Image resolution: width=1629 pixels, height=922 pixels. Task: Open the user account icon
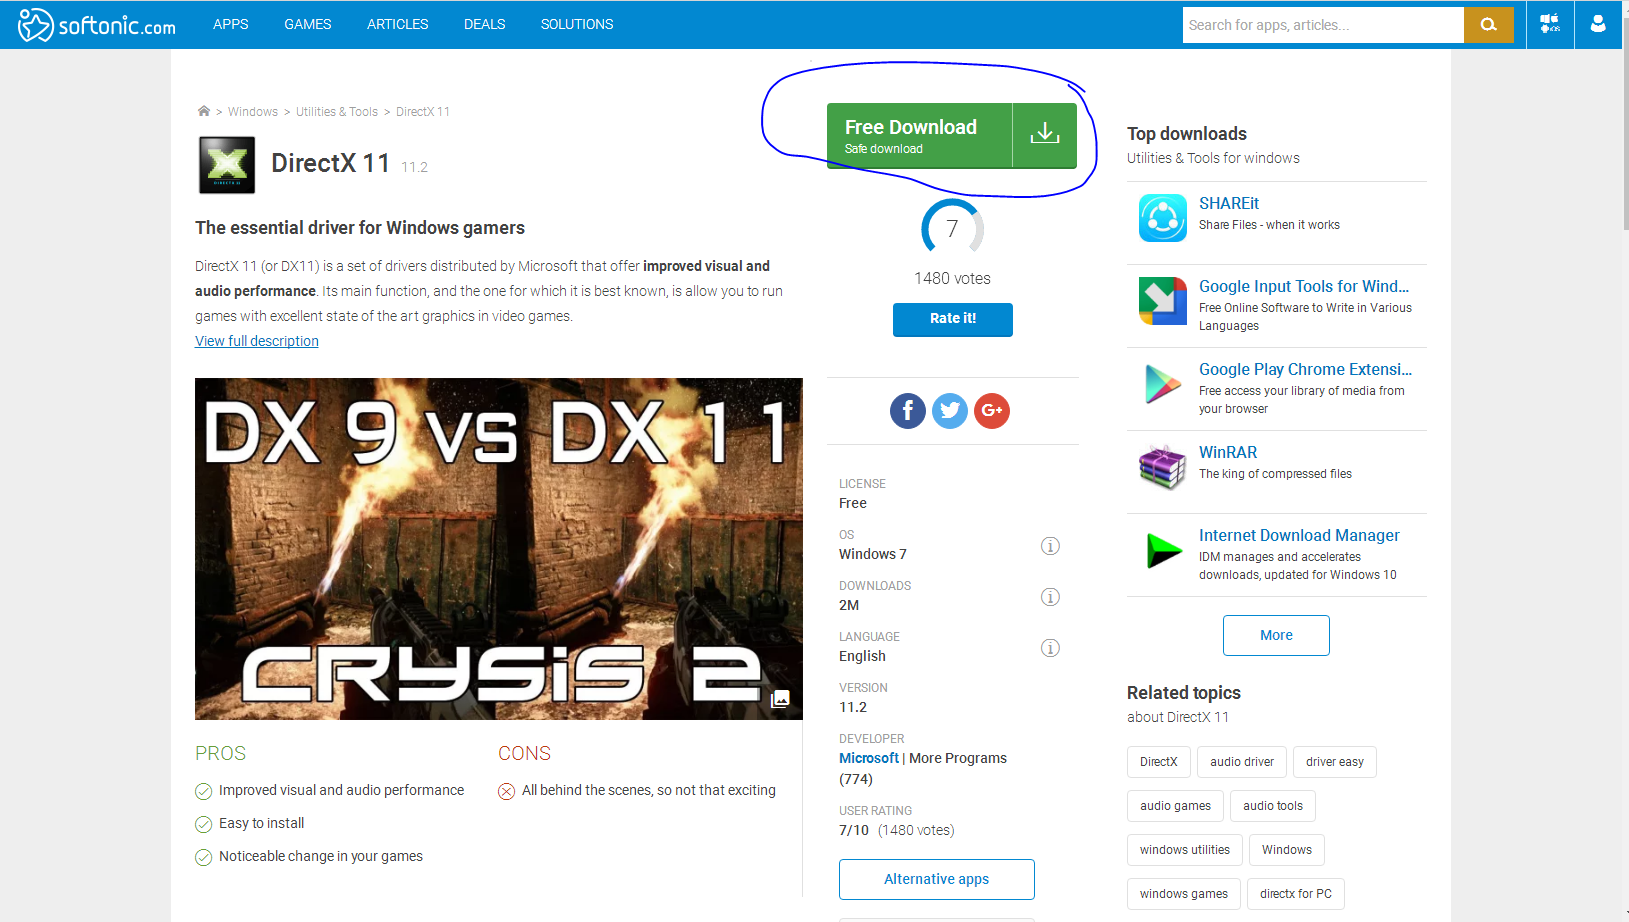click(1598, 24)
